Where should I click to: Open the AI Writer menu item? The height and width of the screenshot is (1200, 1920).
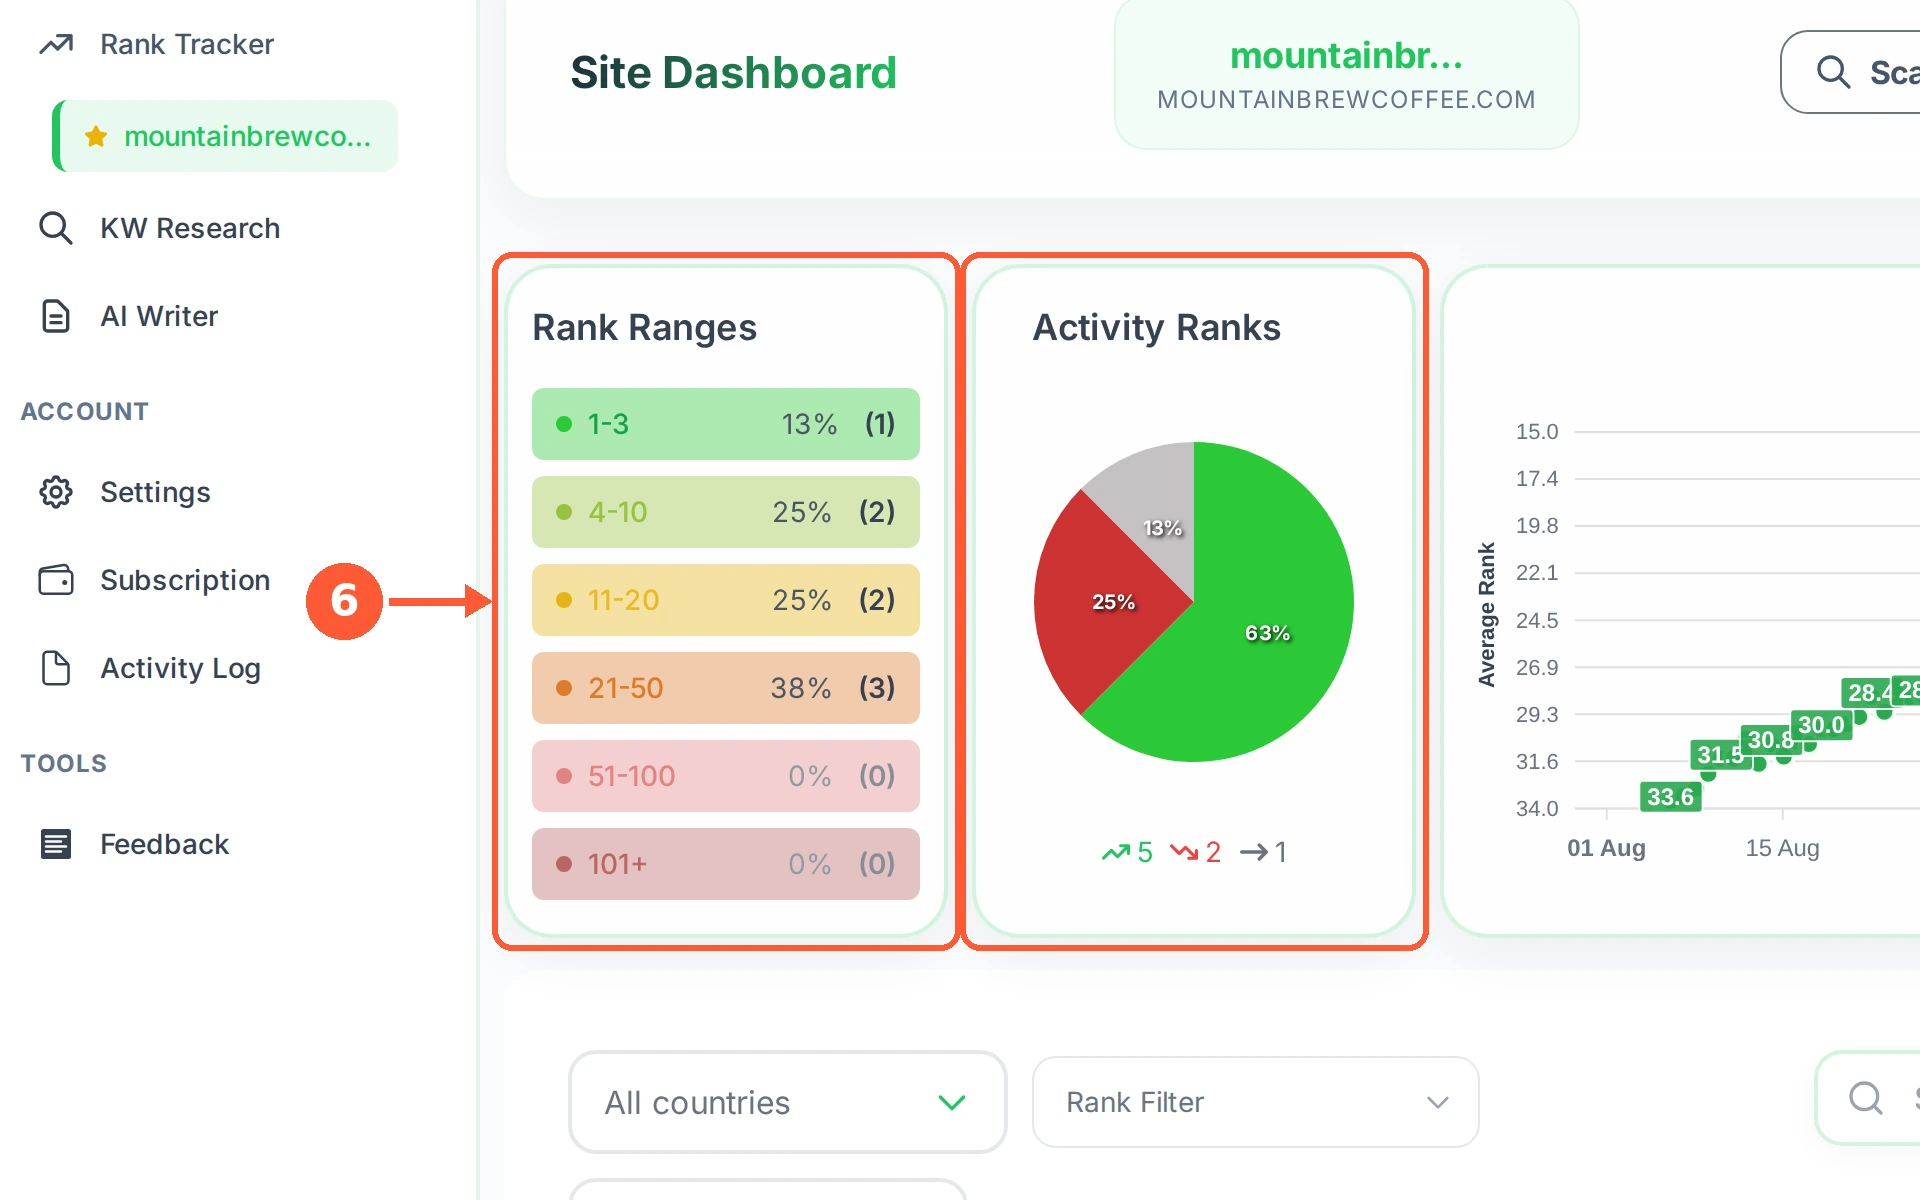pos(159,316)
